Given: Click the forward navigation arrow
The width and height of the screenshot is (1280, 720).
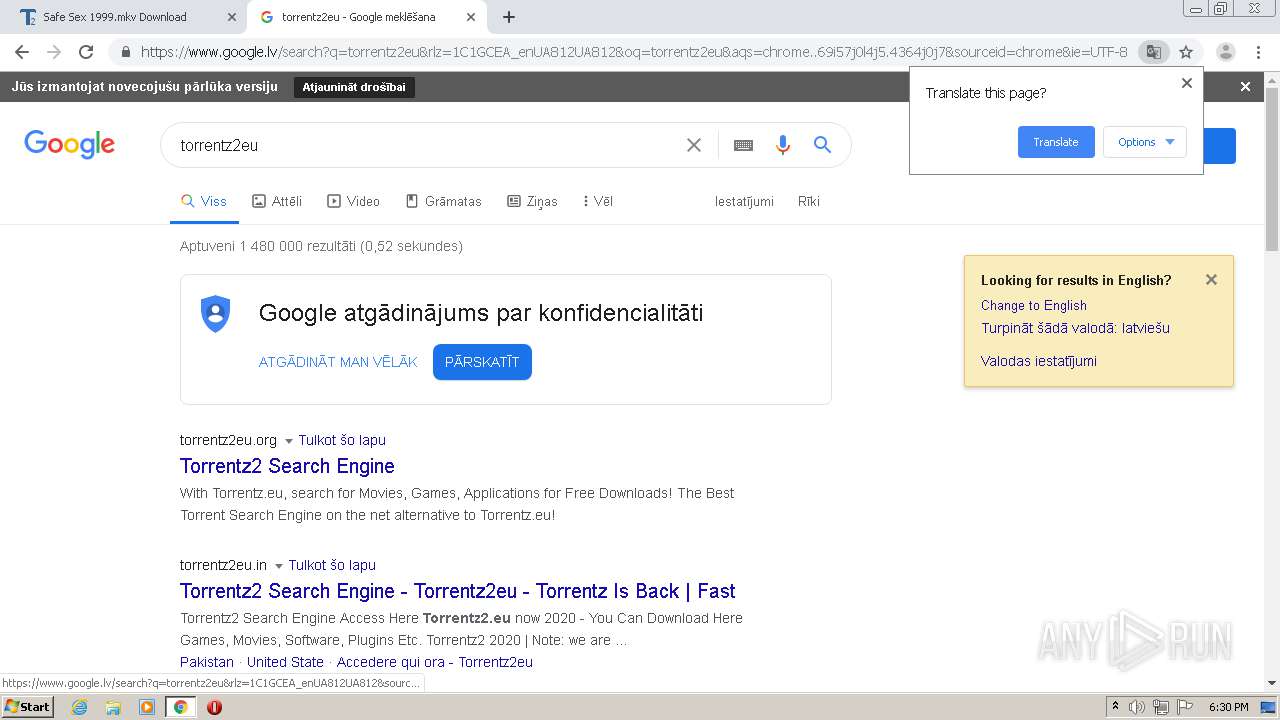Looking at the screenshot, I should (x=54, y=52).
